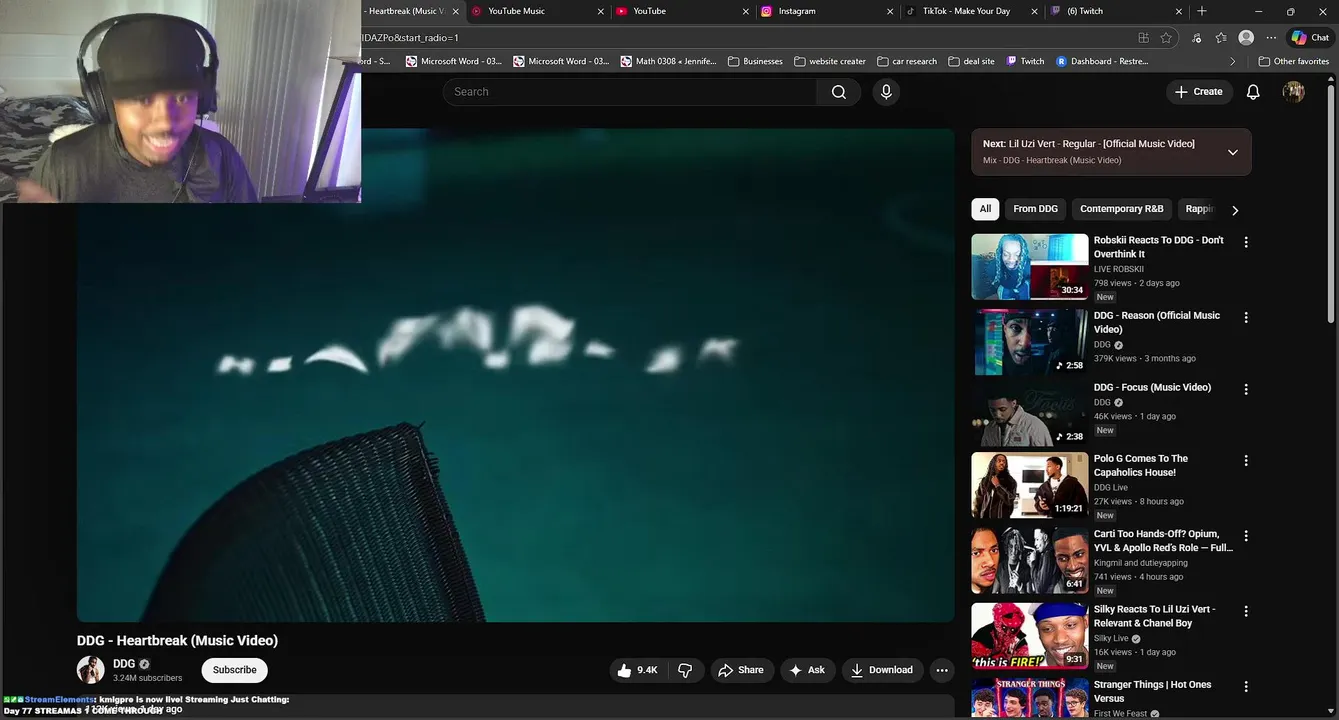
Task: Expand the Next up mix panel
Action: [x=1232, y=152]
